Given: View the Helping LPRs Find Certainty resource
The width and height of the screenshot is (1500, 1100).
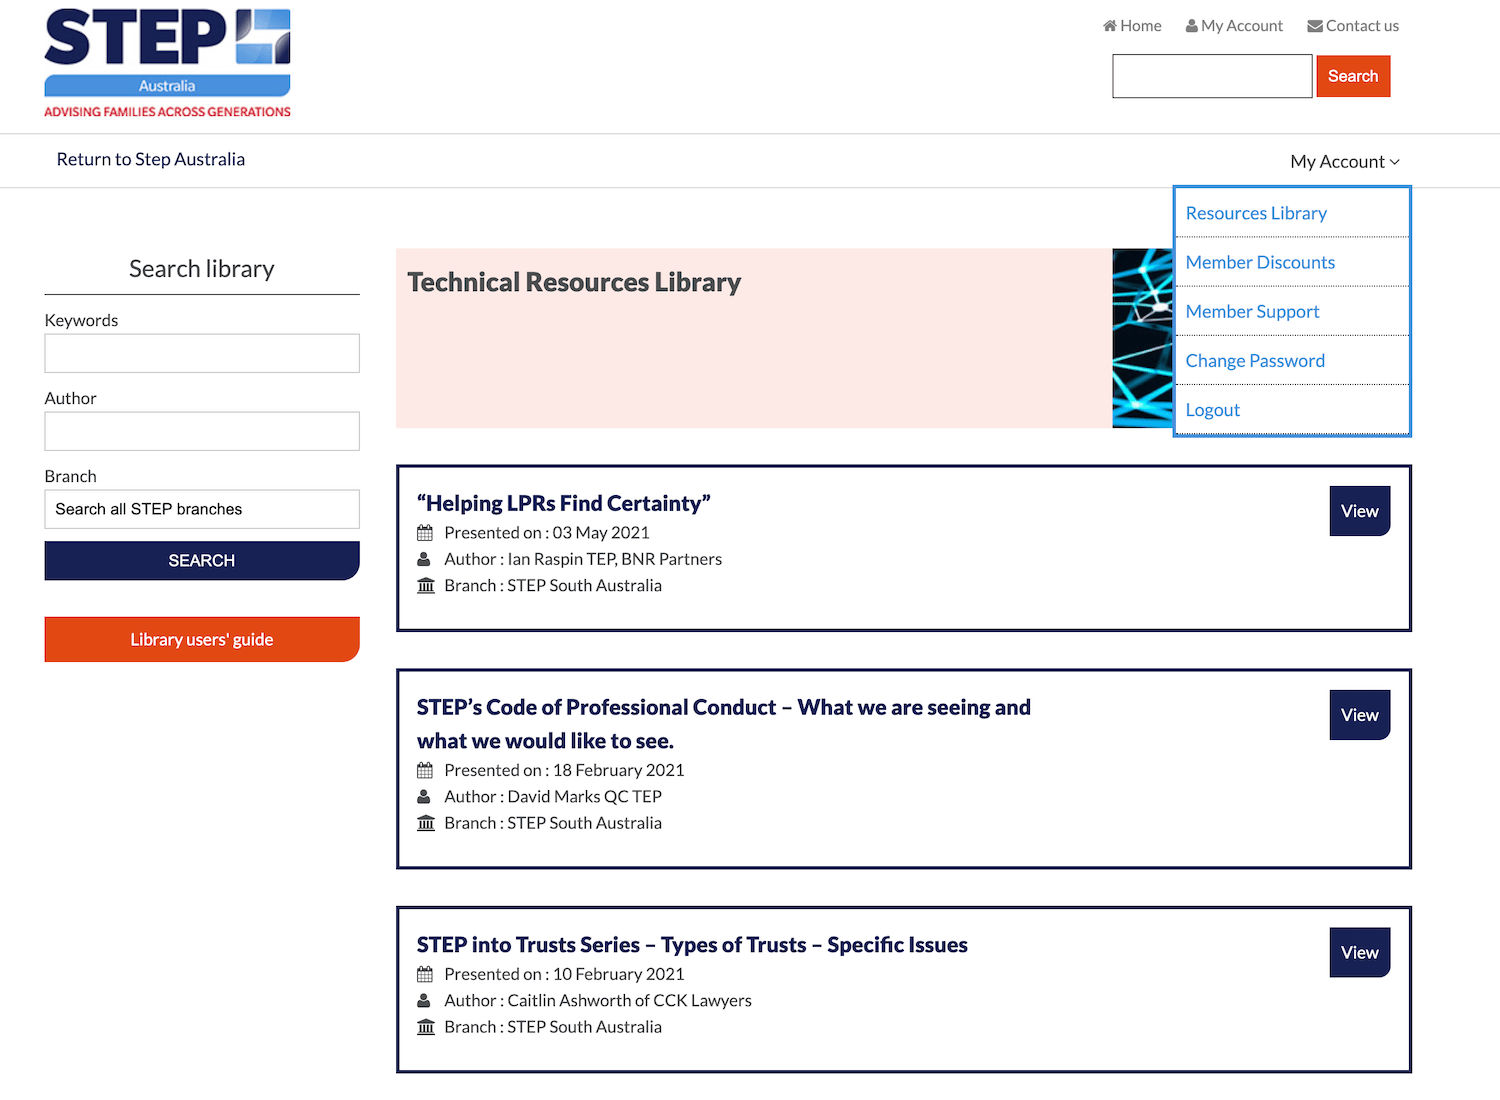Looking at the screenshot, I should [x=1360, y=511].
